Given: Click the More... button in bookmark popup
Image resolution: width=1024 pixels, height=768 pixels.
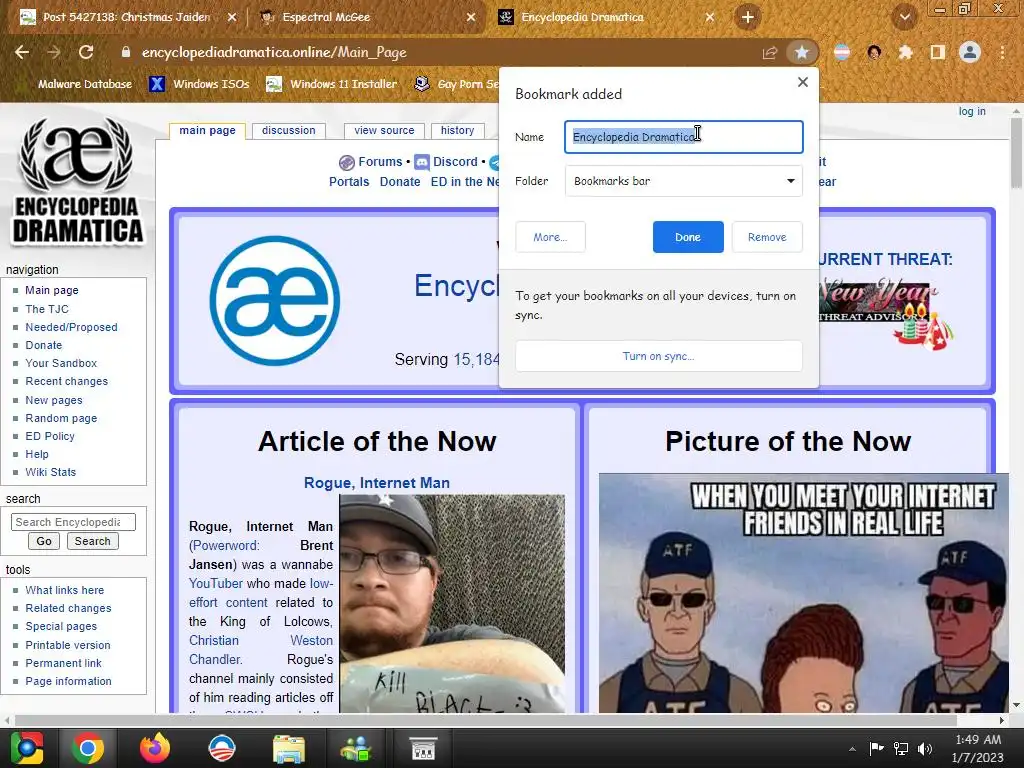Looking at the screenshot, I should click(550, 237).
